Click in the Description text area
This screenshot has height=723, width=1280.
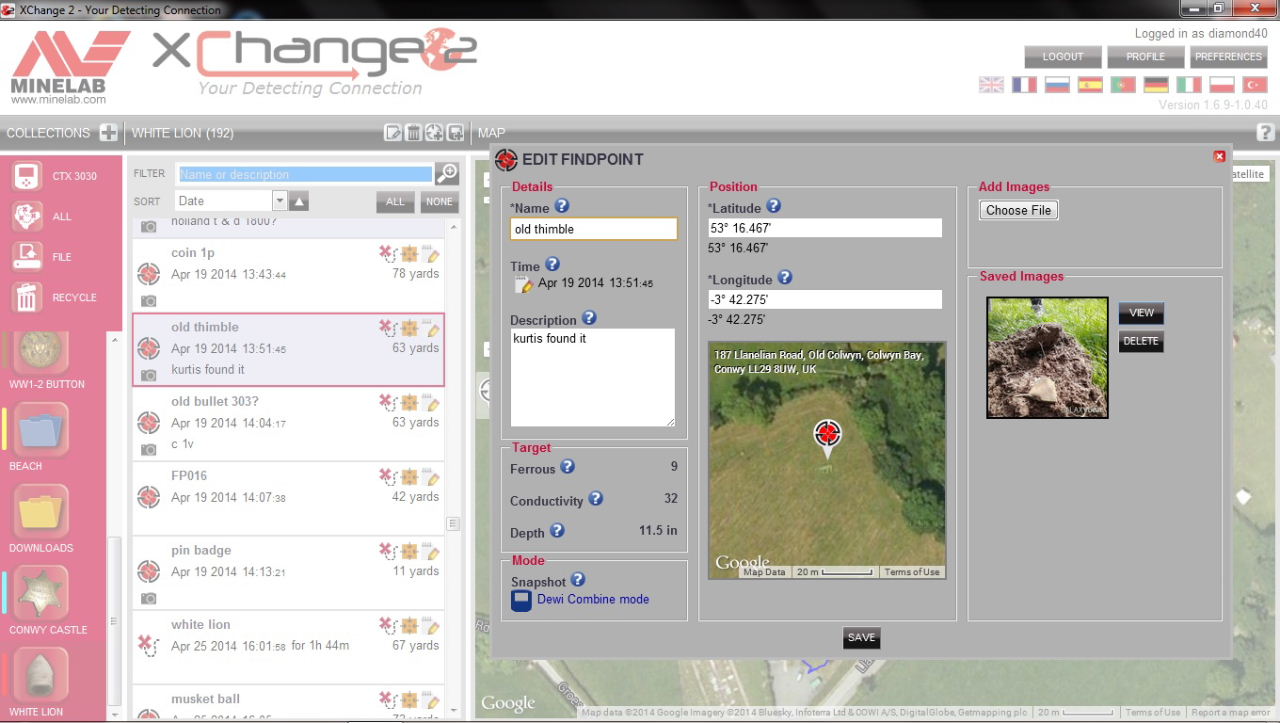593,378
